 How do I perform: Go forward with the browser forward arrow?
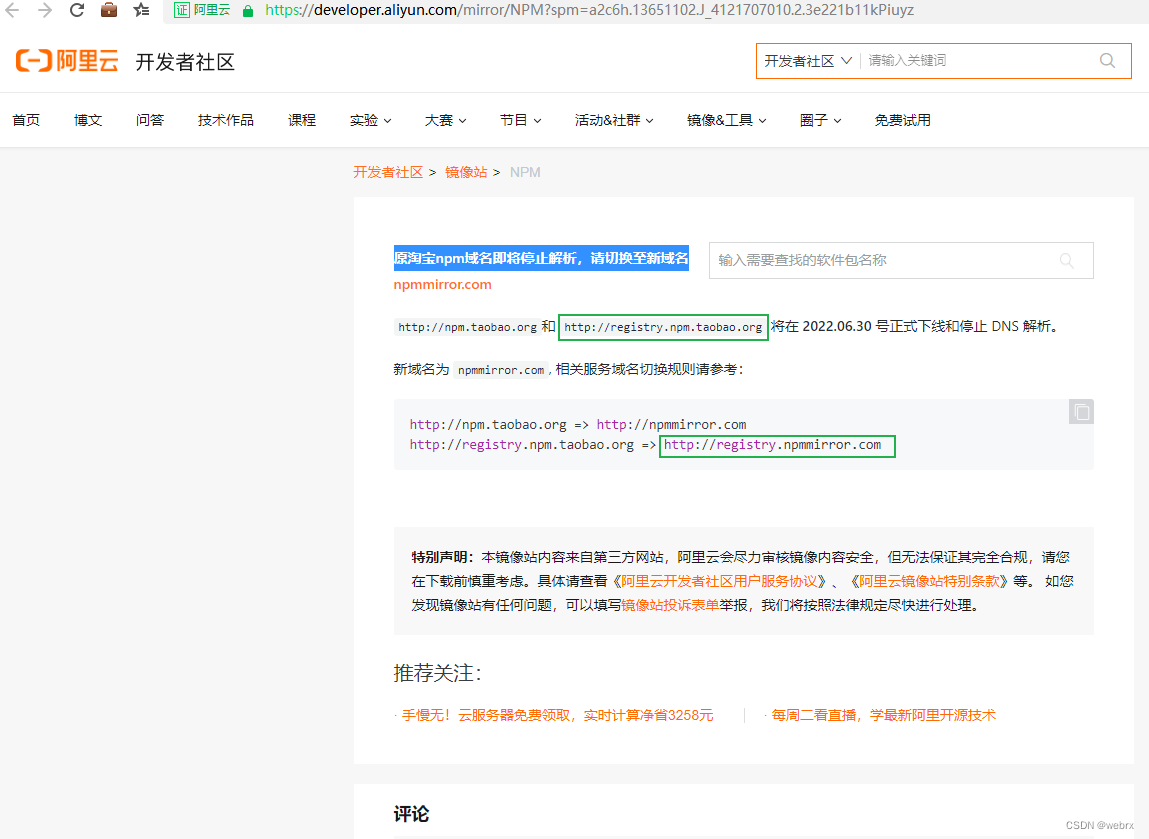(45, 10)
